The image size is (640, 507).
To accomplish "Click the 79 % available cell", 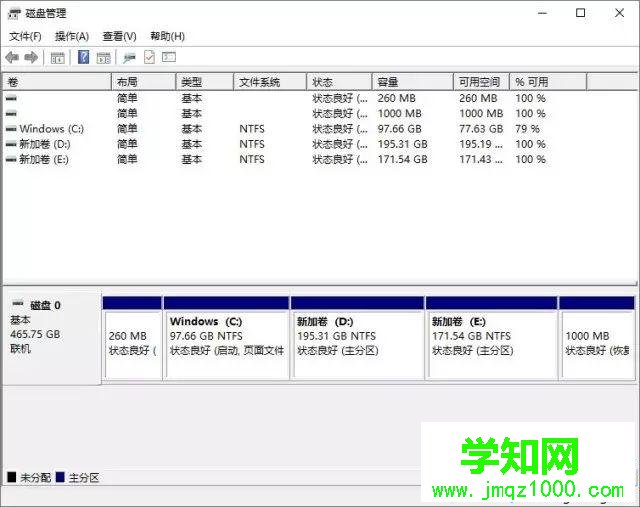I will [527, 129].
